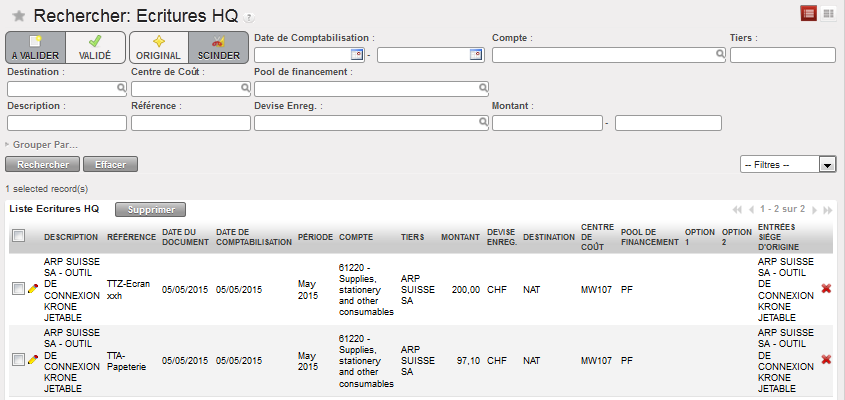Click the maximum Montant input field
This screenshot has height=400, width=845.
click(x=668, y=123)
